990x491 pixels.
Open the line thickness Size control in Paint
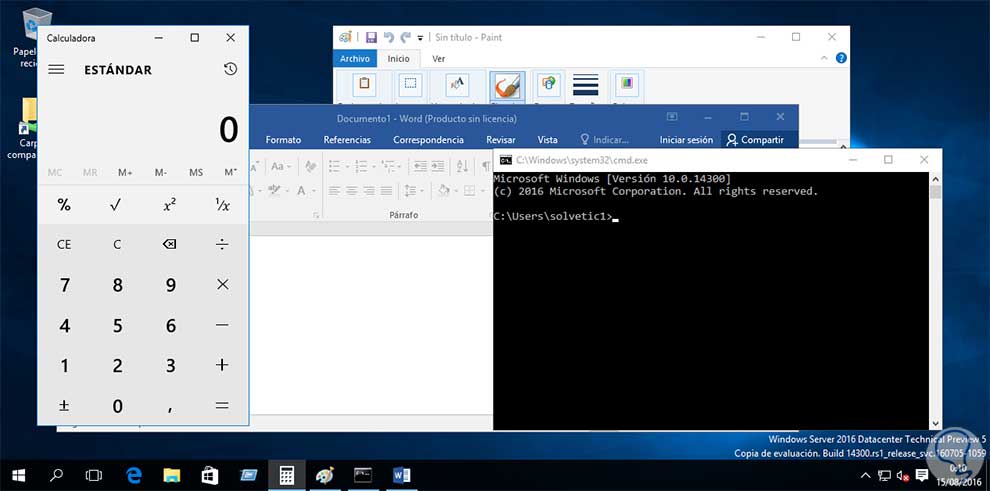pos(585,84)
